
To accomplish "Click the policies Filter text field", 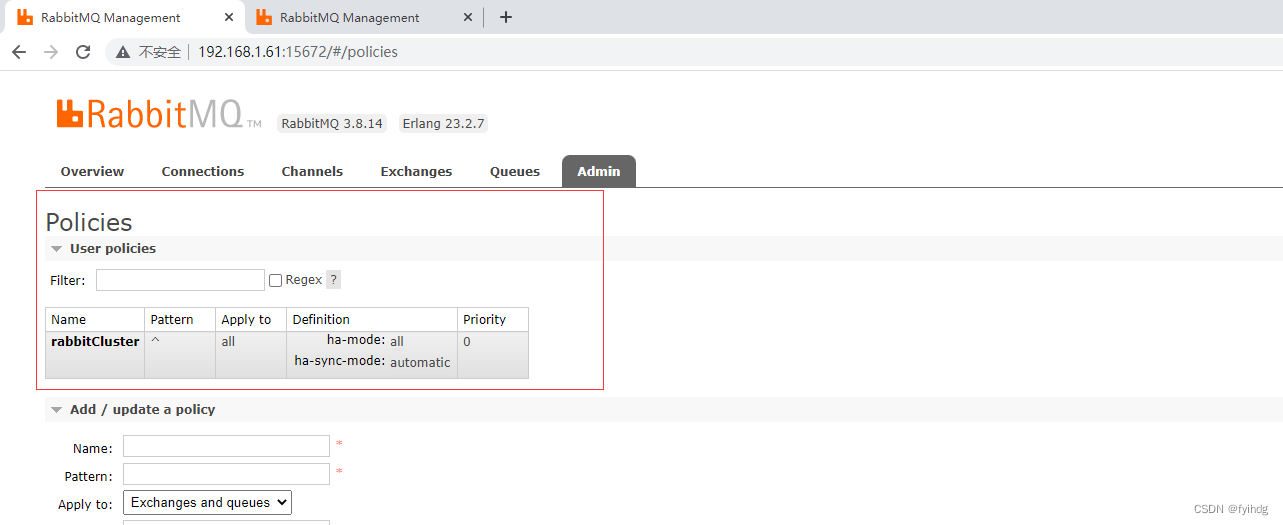I will [x=181, y=280].
